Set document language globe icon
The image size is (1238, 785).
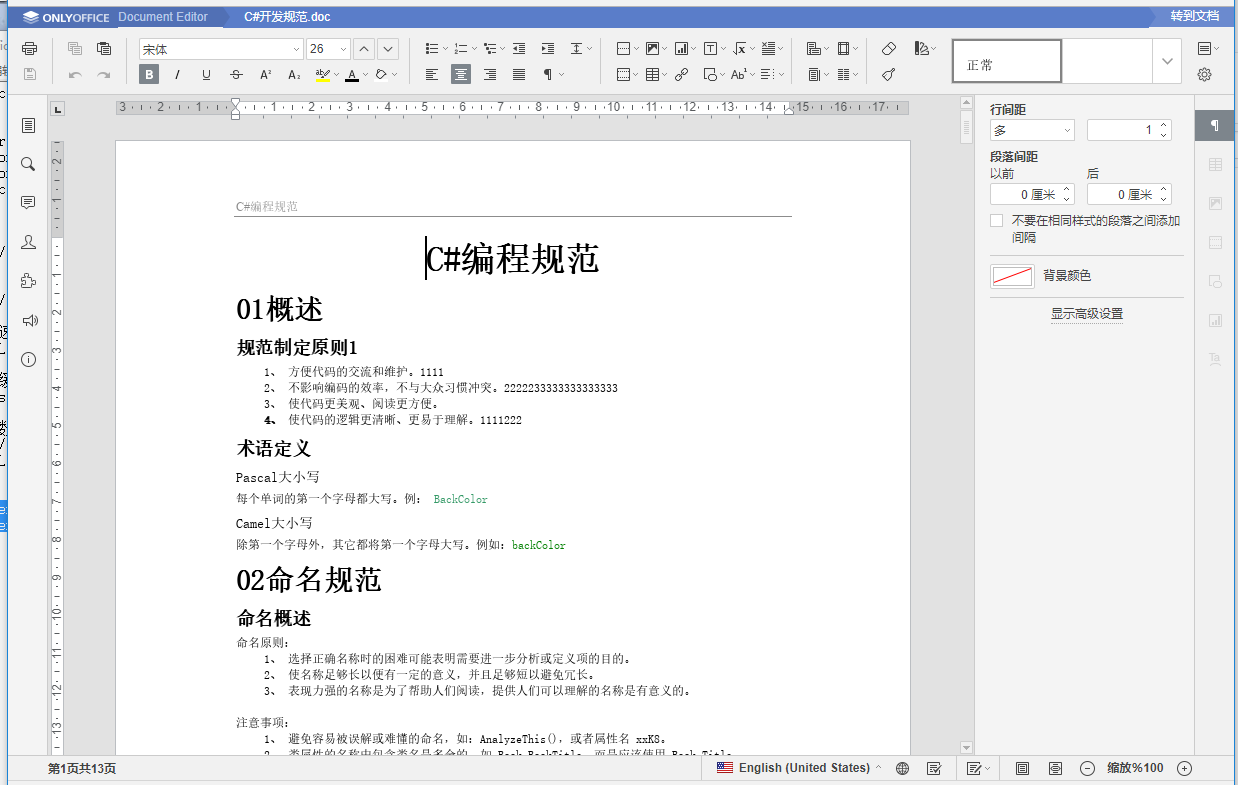pos(902,768)
